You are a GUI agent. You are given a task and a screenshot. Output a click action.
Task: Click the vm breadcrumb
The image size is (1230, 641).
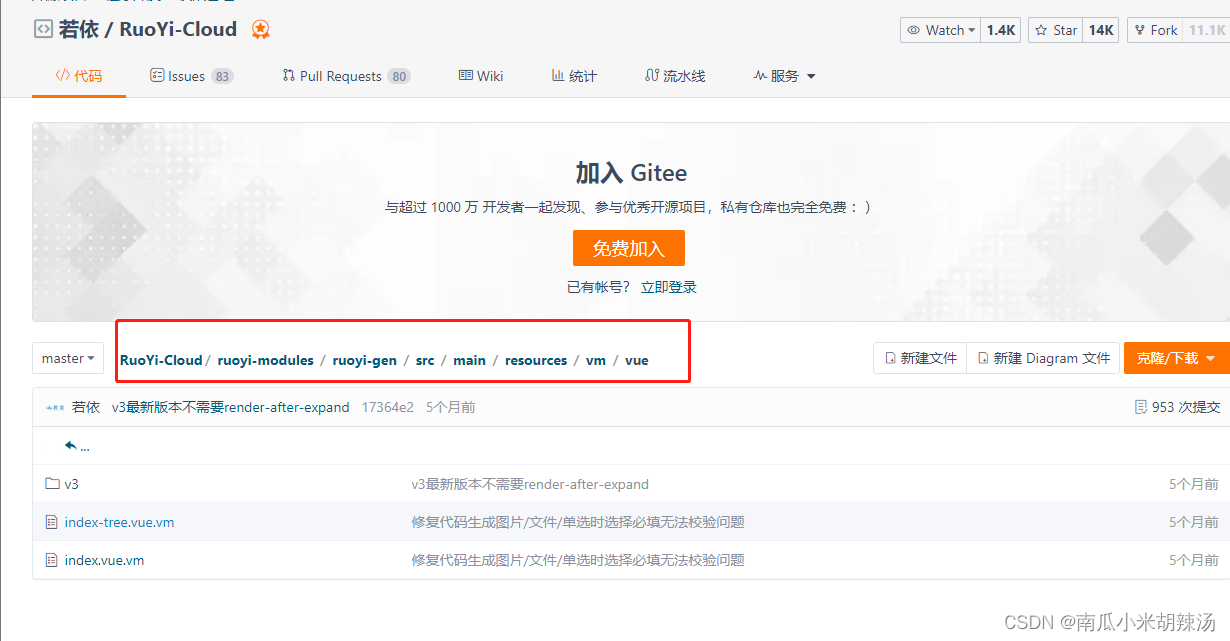[596, 360]
